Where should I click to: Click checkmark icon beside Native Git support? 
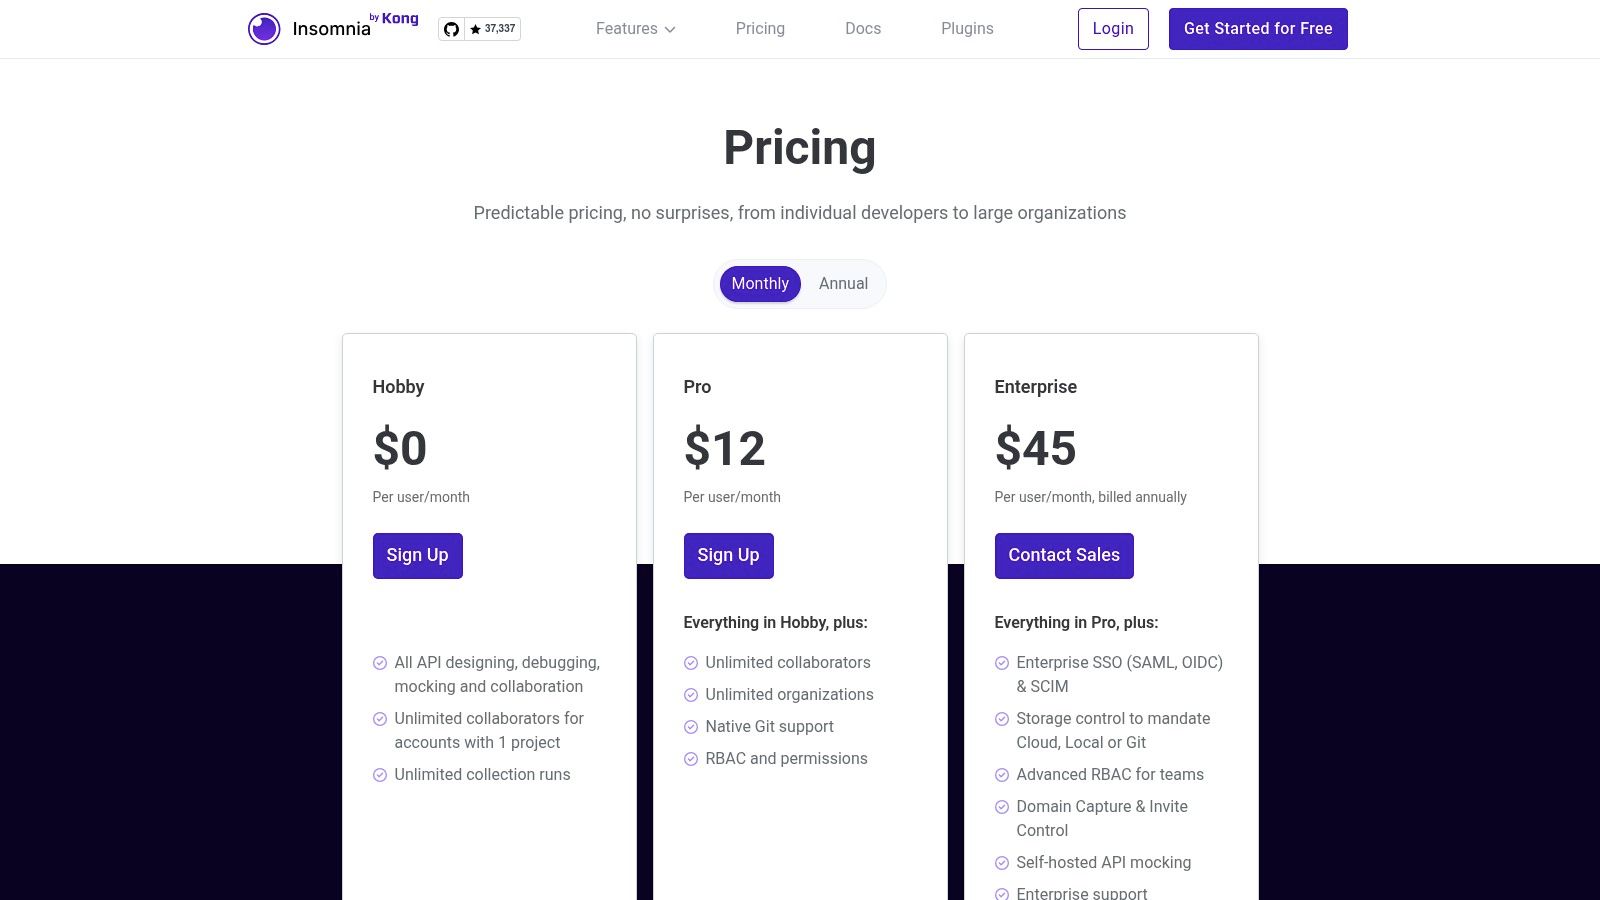pyautogui.click(x=691, y=727)
